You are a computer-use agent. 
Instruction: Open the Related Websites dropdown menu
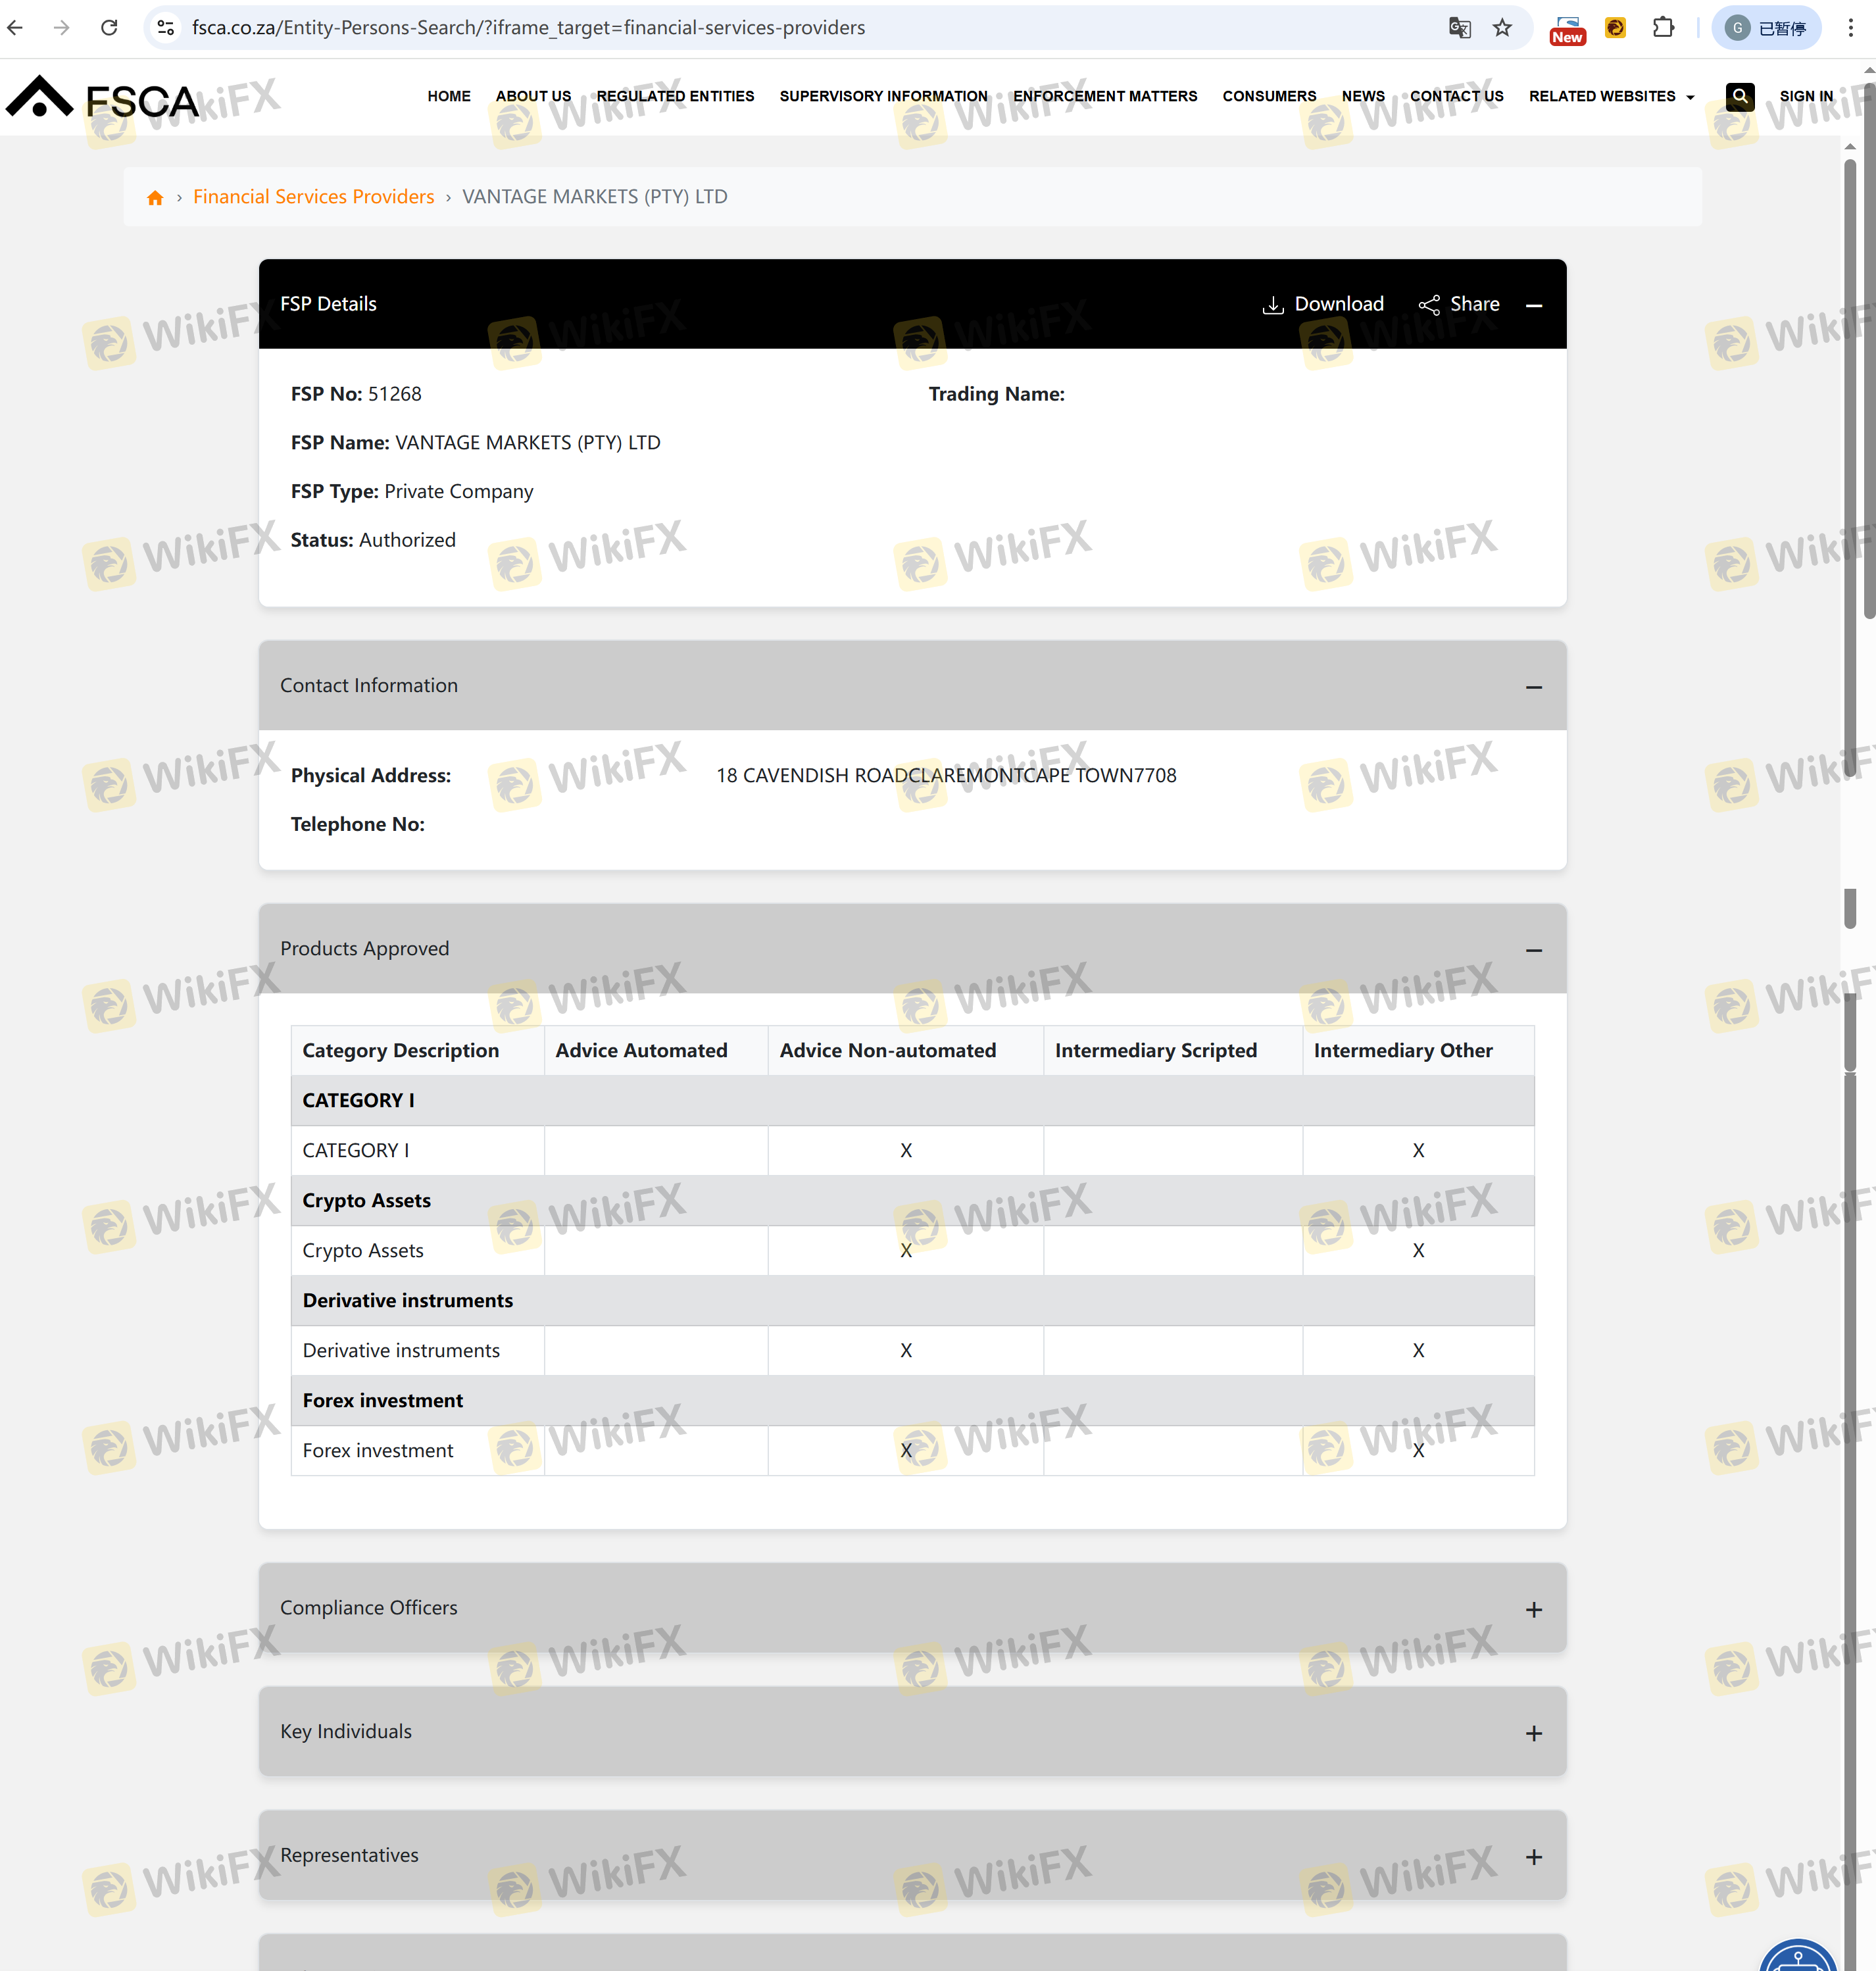[1610, 96]
